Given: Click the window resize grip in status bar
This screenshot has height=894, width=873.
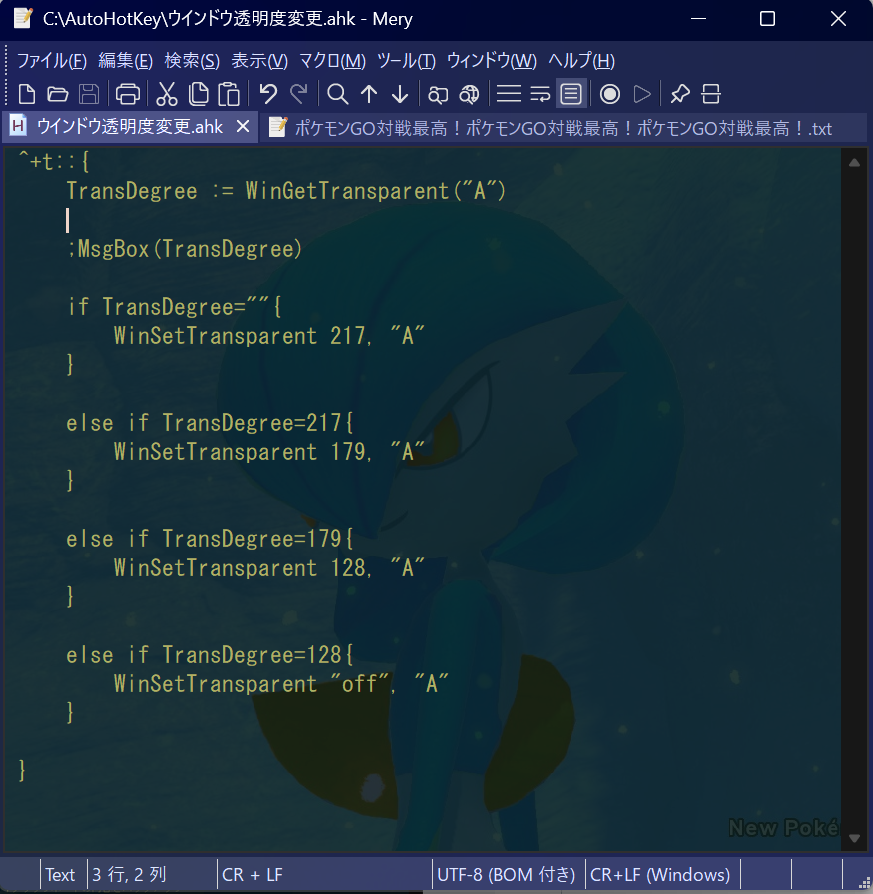Looking at the screenshot, I should point(864,884).
